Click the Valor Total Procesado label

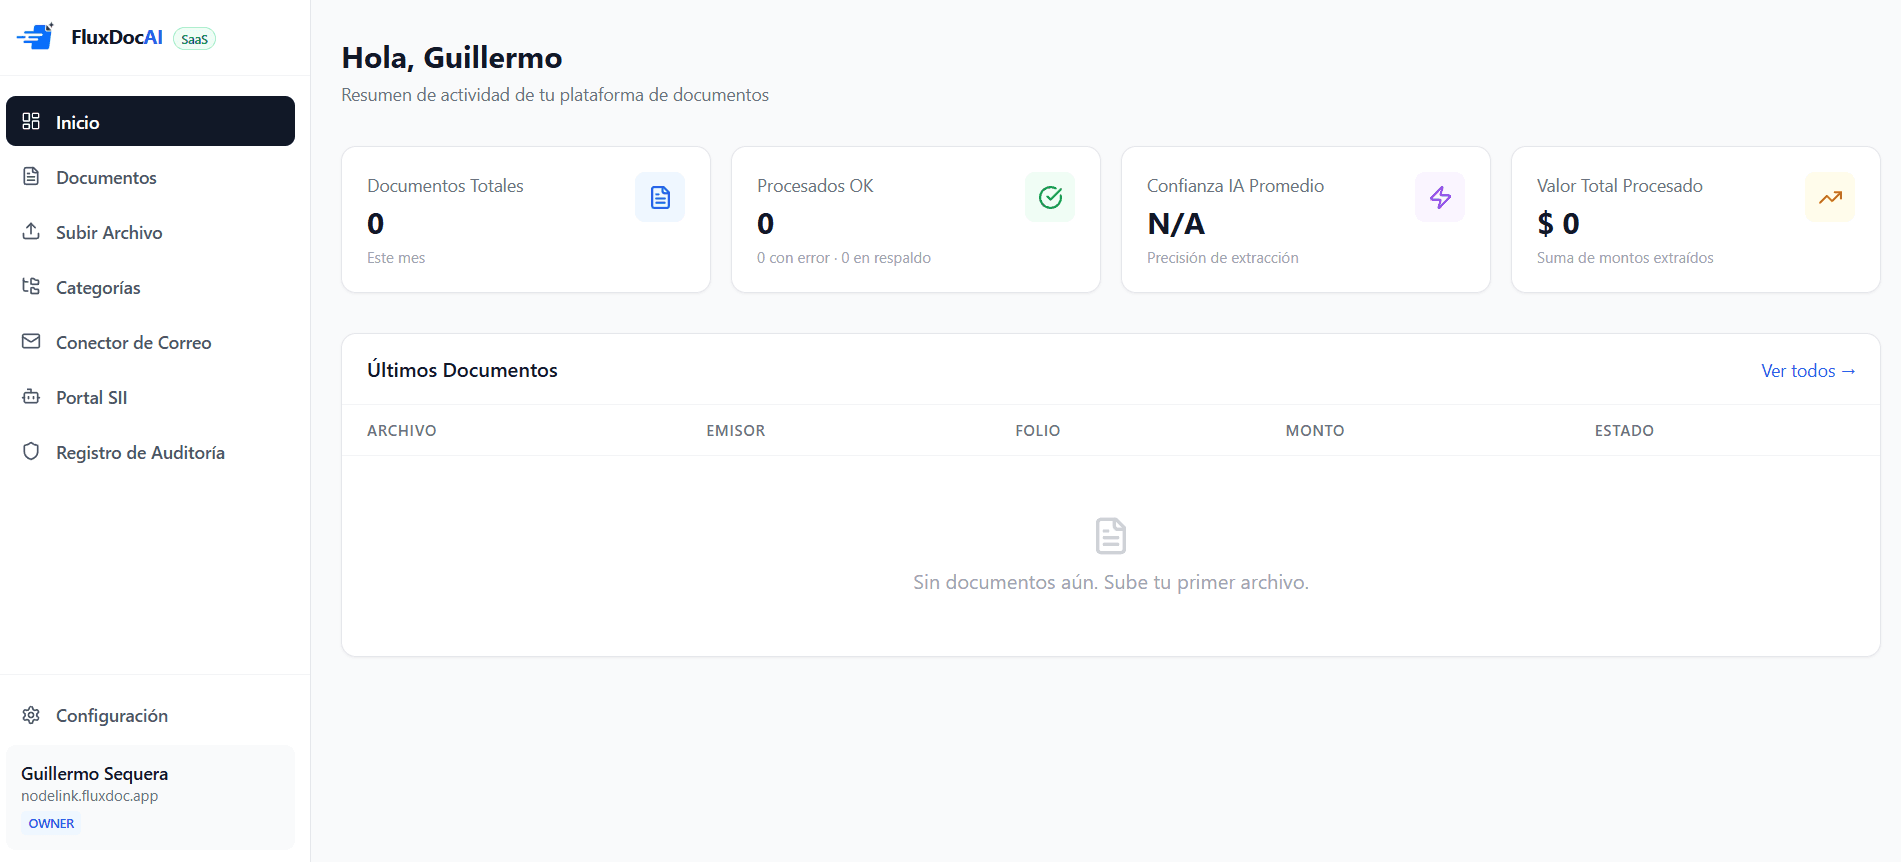coord(1620,186)
